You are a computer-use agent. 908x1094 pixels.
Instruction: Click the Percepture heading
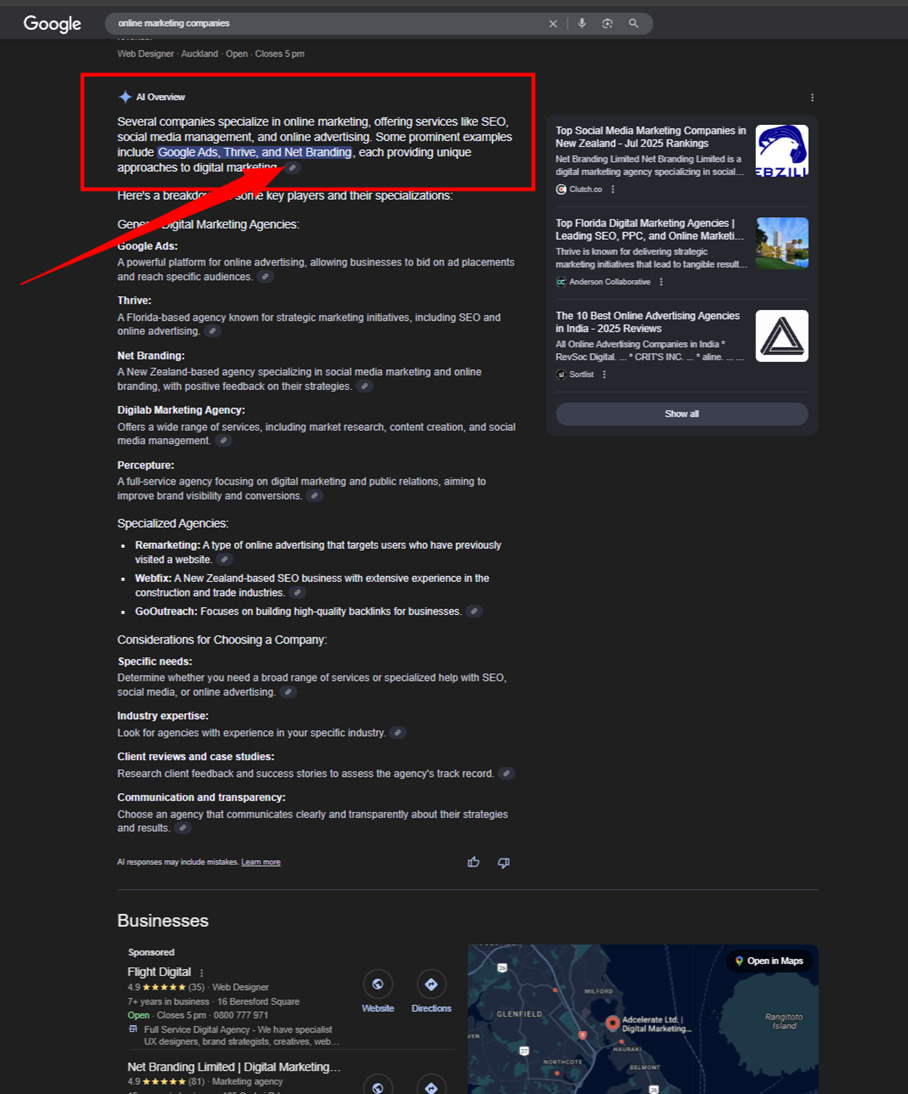click(145, 465)
